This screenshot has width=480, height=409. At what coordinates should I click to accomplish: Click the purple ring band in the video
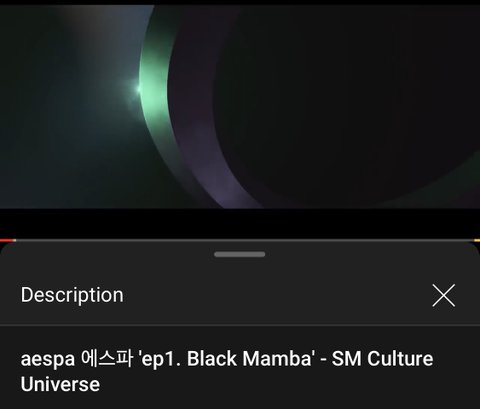click(x=200, y=133)
